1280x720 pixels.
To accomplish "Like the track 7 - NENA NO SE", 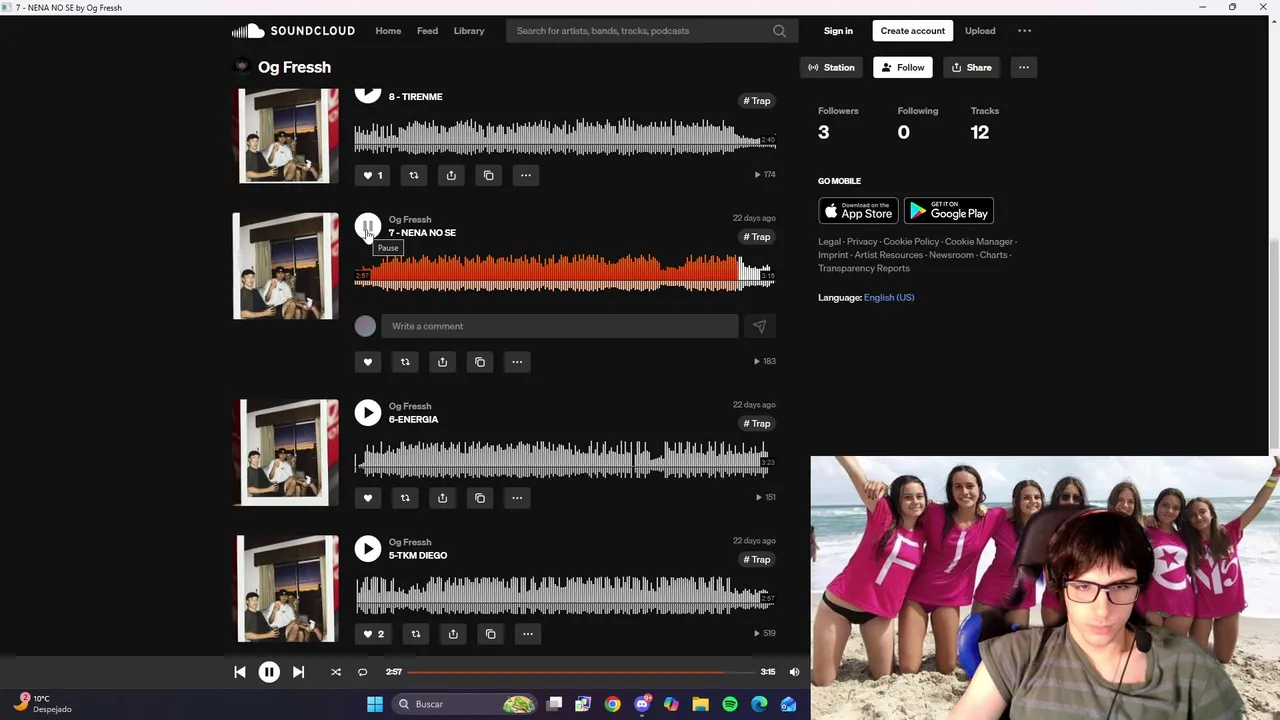I will pos(367,362).
